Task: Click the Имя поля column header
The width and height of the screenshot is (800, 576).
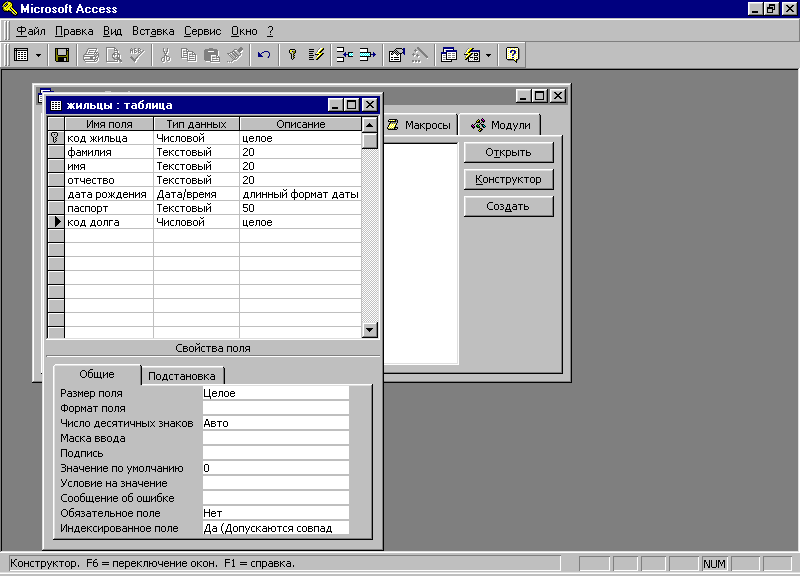Action: coord(109,124)
